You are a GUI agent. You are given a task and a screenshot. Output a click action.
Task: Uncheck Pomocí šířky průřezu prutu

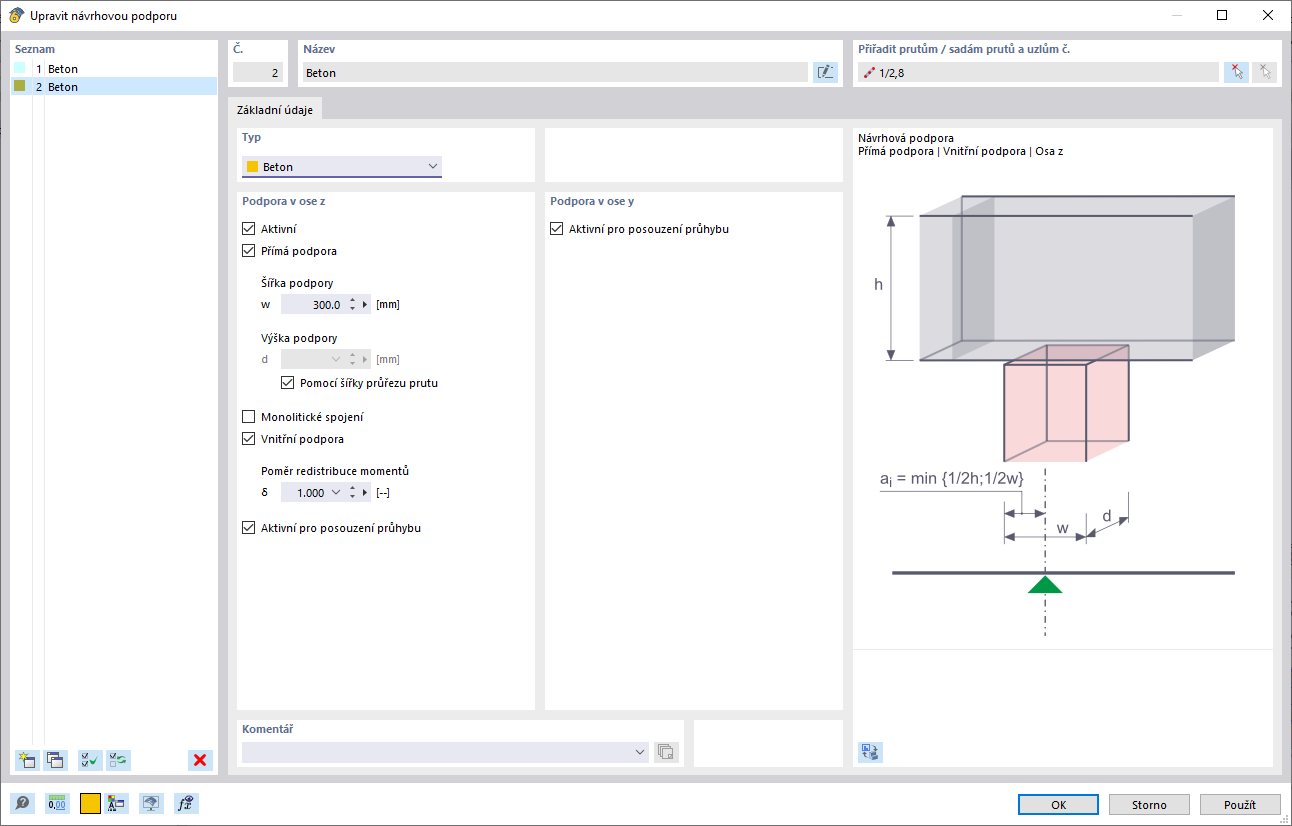288,383
